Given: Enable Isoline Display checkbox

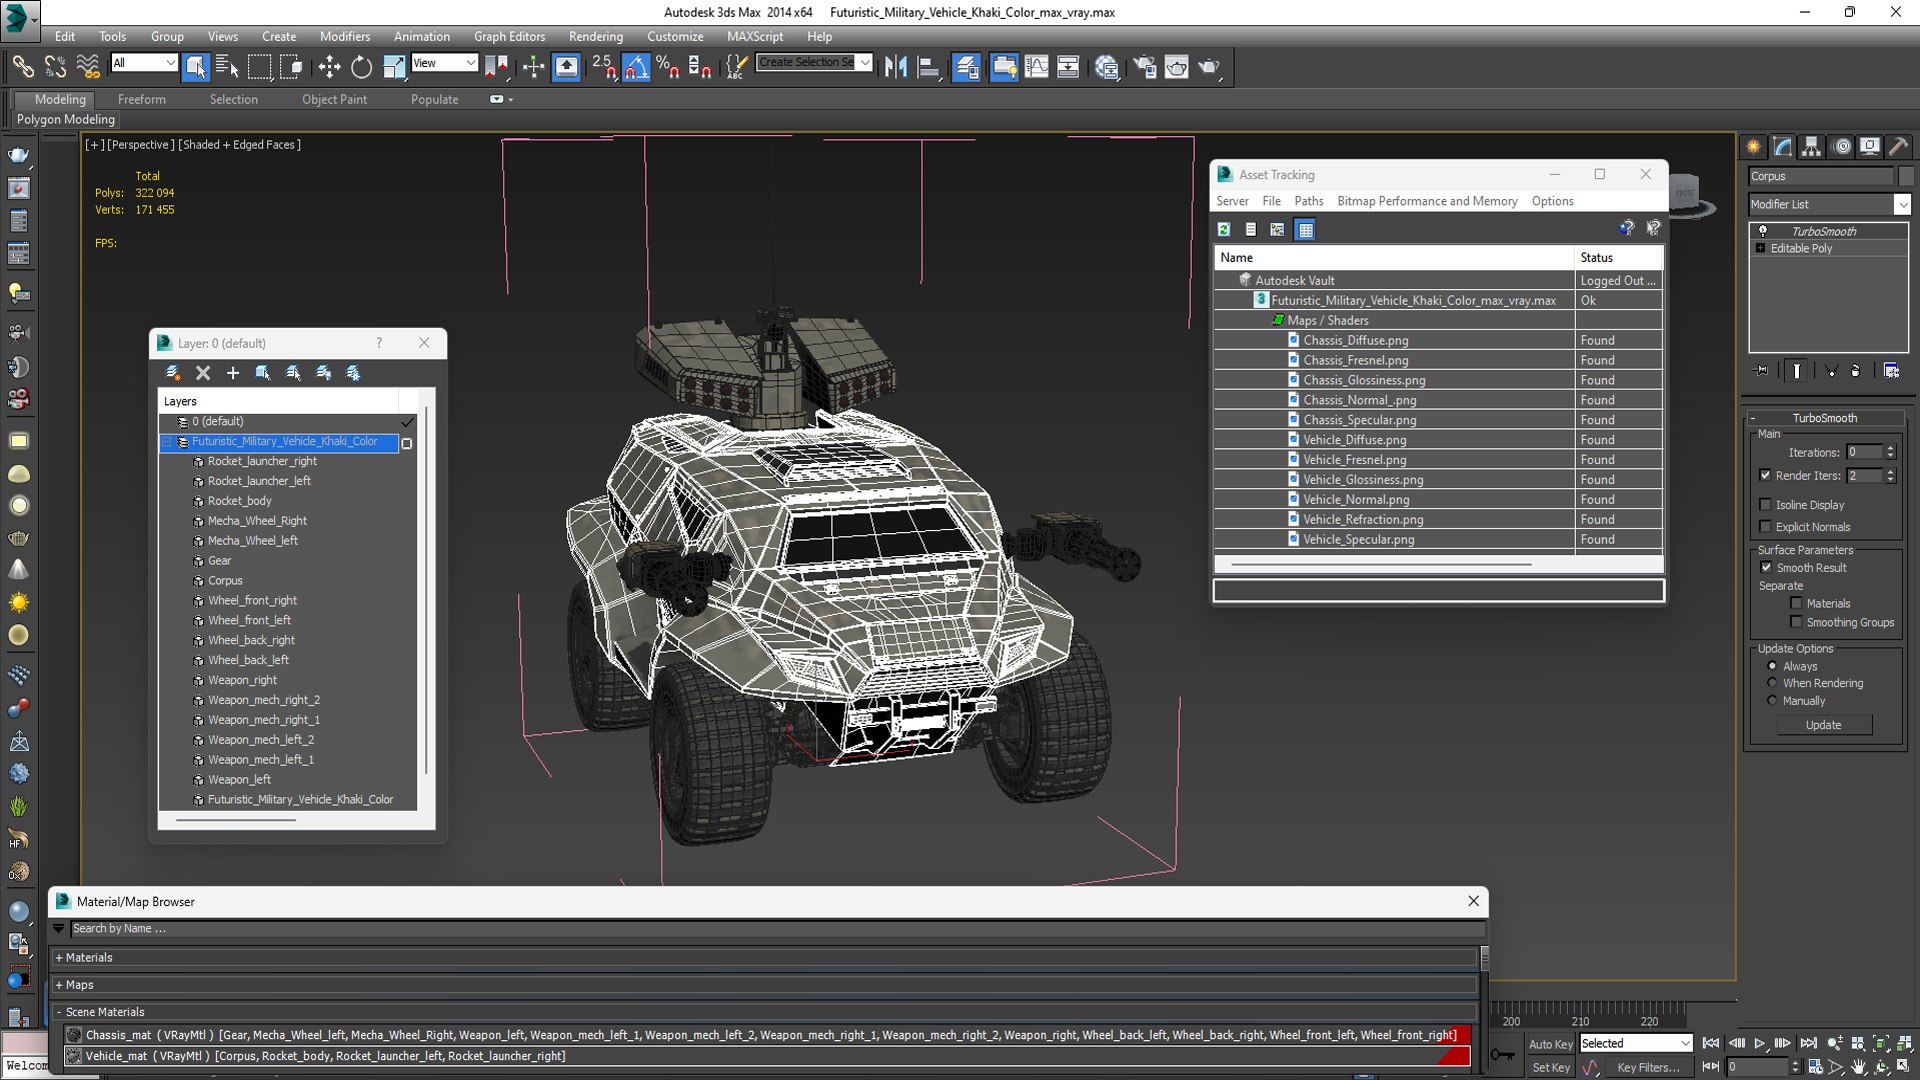Looking at the screenshot, I should point(1765,505).
